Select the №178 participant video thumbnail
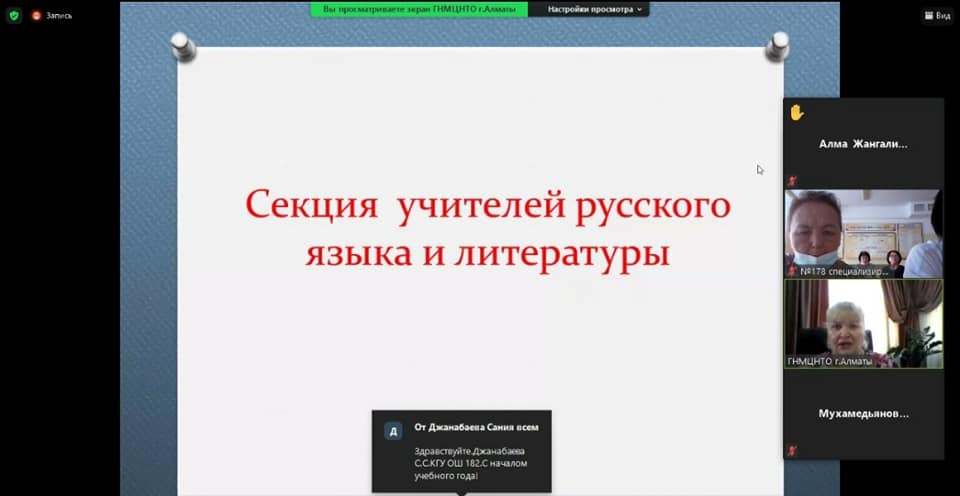960x496 pixels. tap(863, 233)
